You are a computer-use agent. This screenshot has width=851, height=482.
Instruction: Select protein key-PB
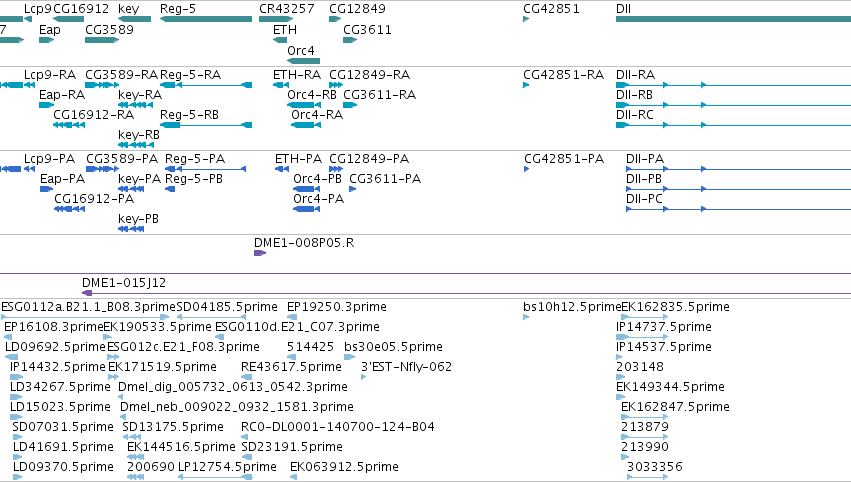[x=131, y=229]
